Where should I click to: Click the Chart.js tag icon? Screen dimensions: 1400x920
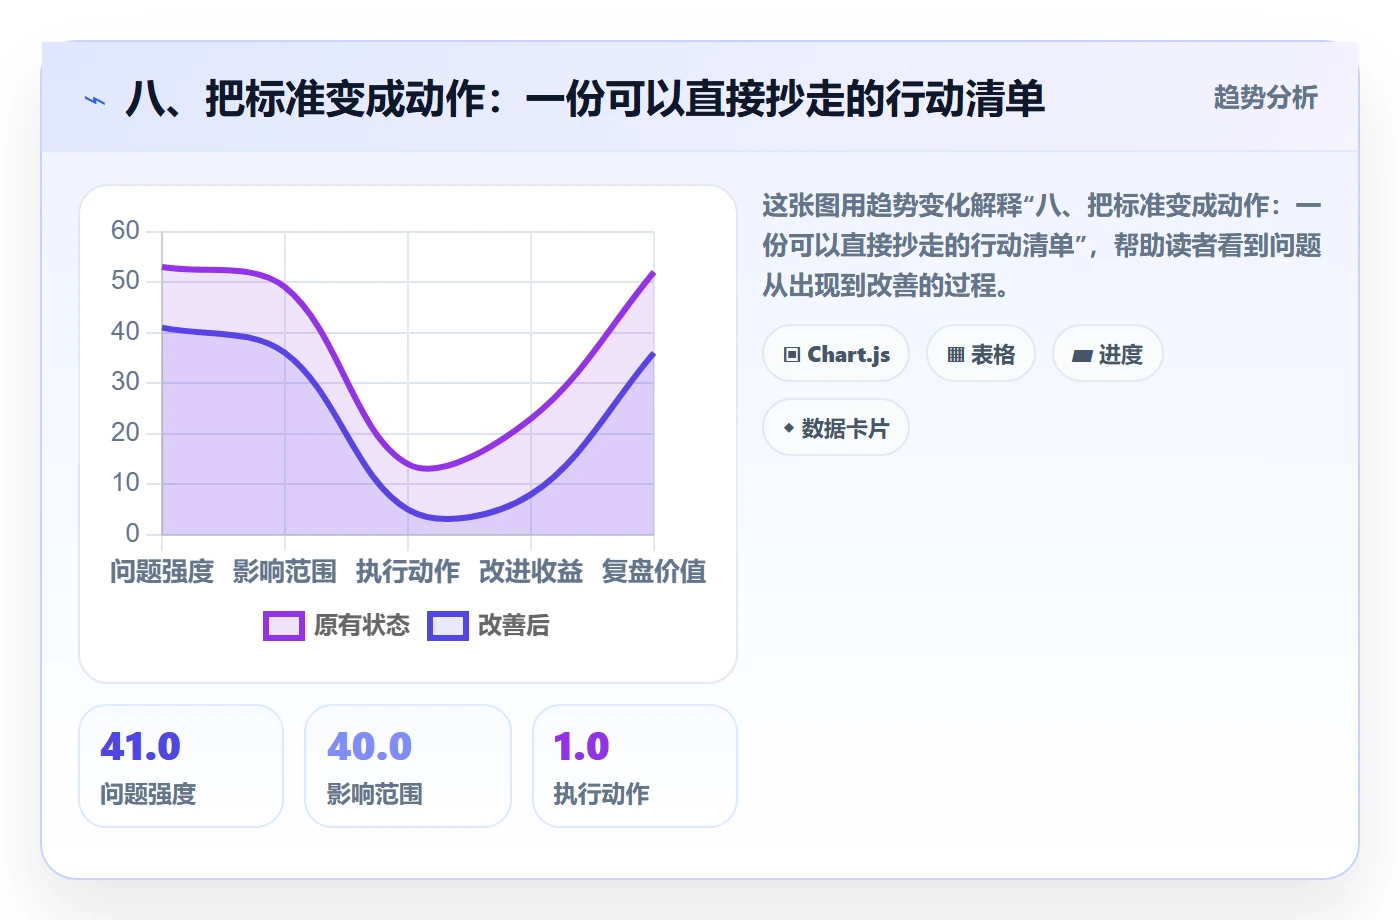tap(792, 355)
